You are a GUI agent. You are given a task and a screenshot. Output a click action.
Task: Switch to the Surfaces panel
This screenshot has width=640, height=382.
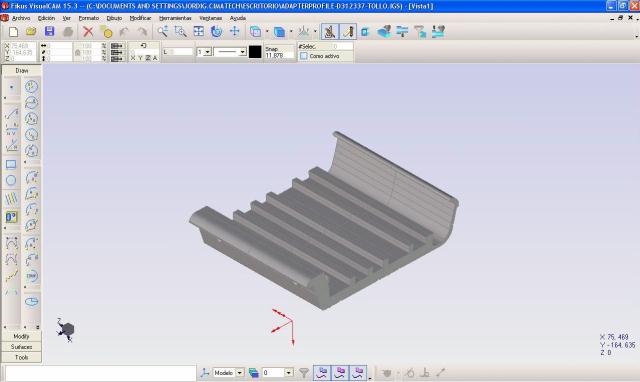pos(21,347)
